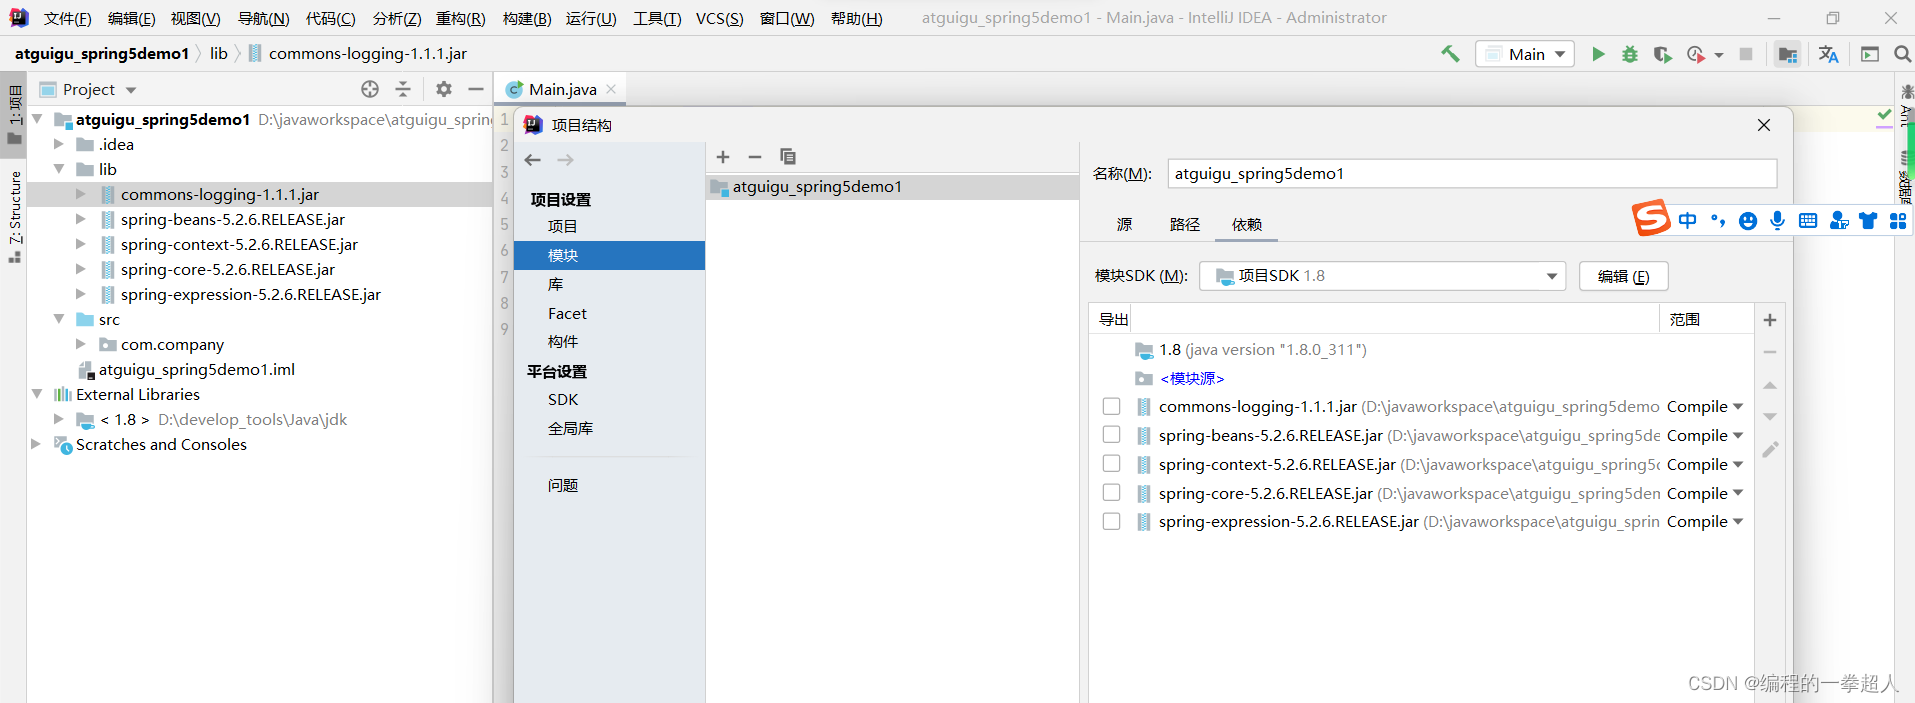
Task: Edit dependency with pencil icon
Action: 1770,450
